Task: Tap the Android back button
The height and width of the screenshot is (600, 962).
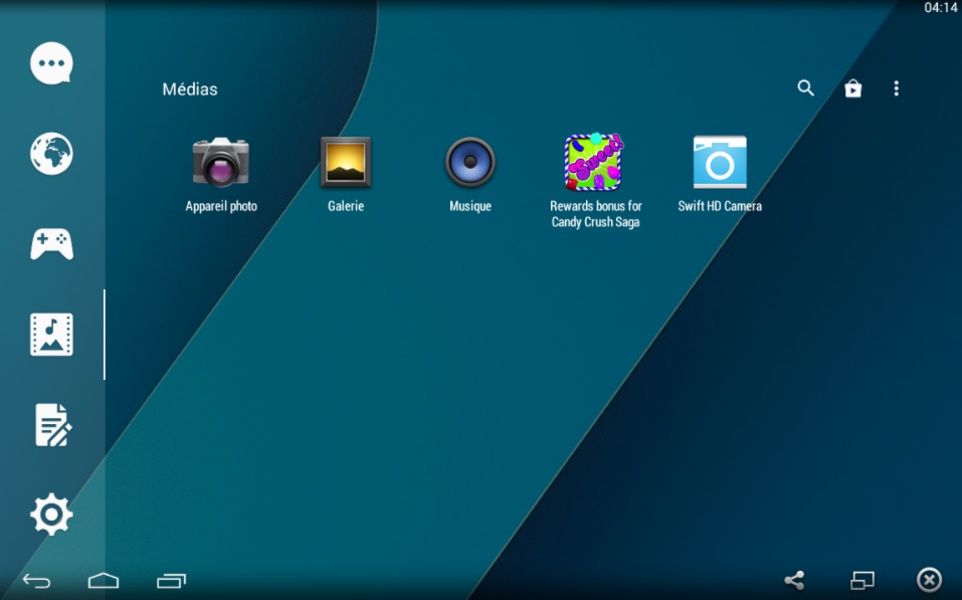Action: 37,580
